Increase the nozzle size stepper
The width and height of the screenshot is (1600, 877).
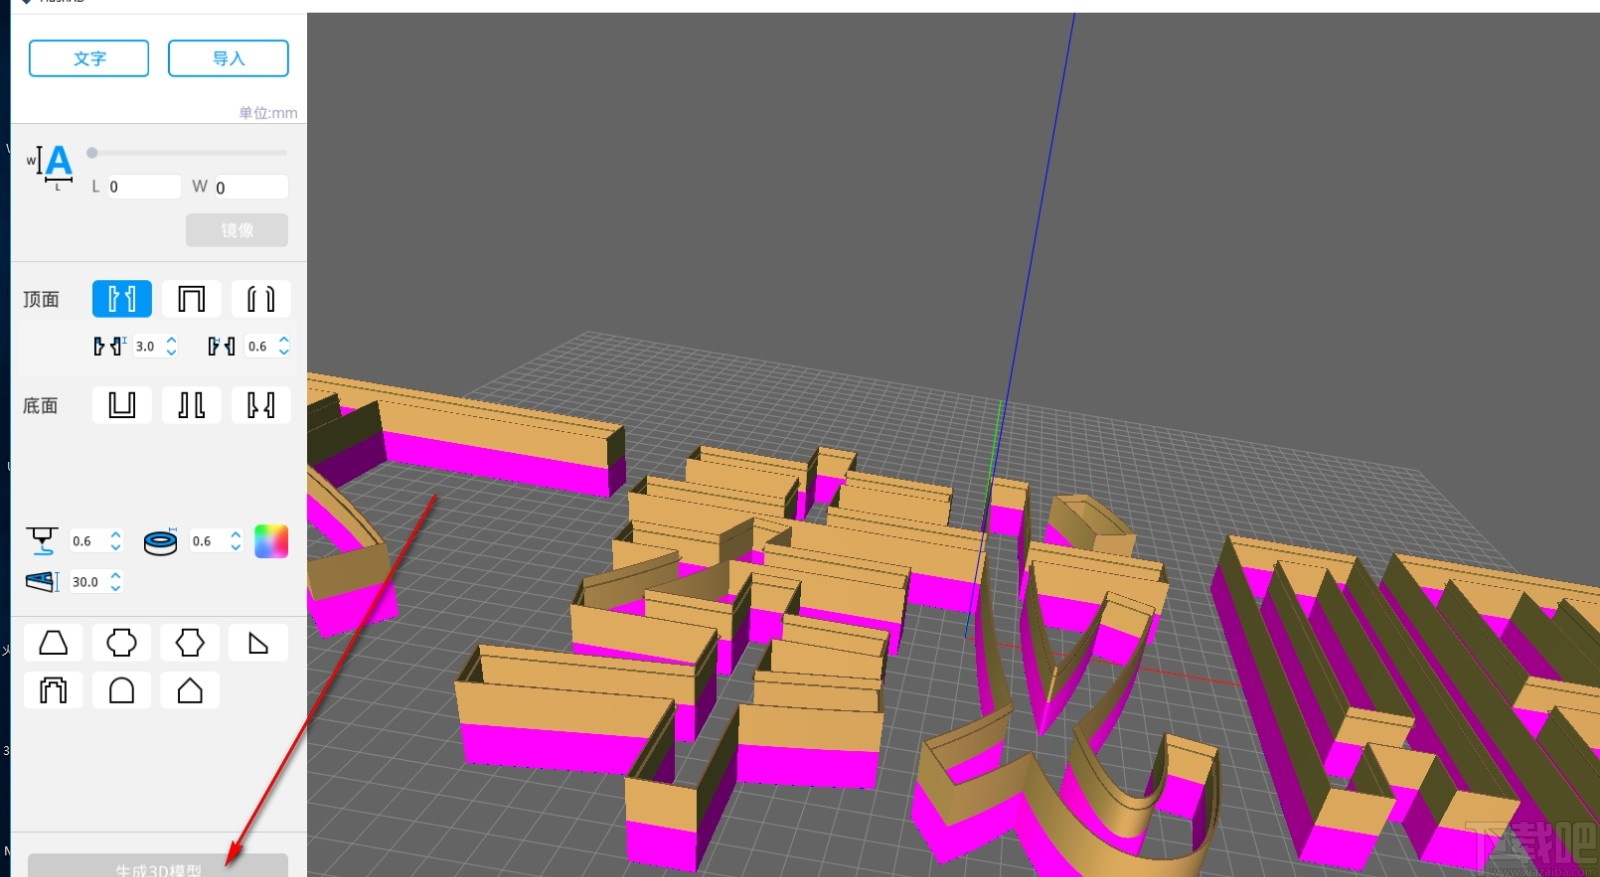(115, 535)
